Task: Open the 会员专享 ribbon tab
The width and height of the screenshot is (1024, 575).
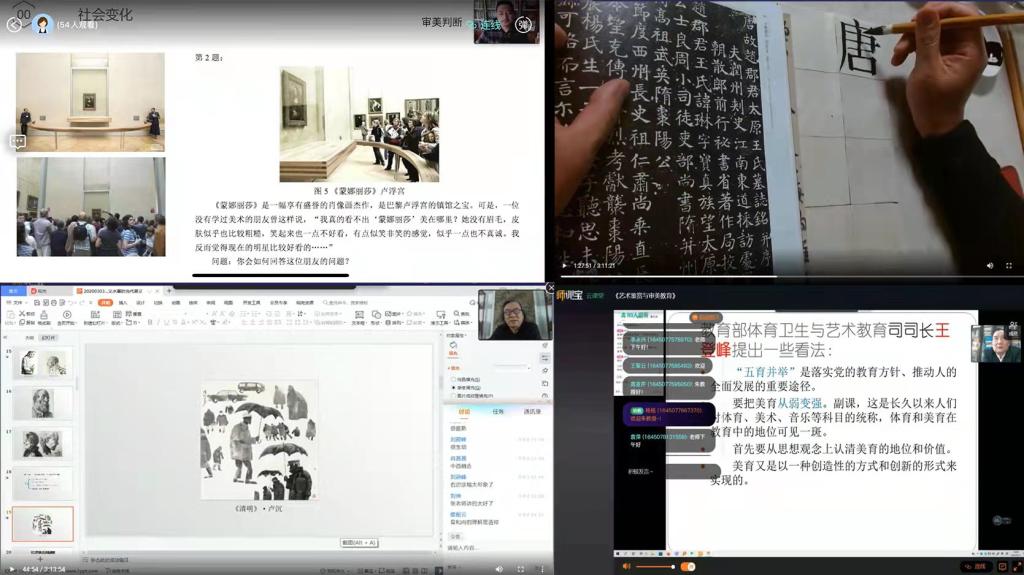Action: [x=279, y=303]
